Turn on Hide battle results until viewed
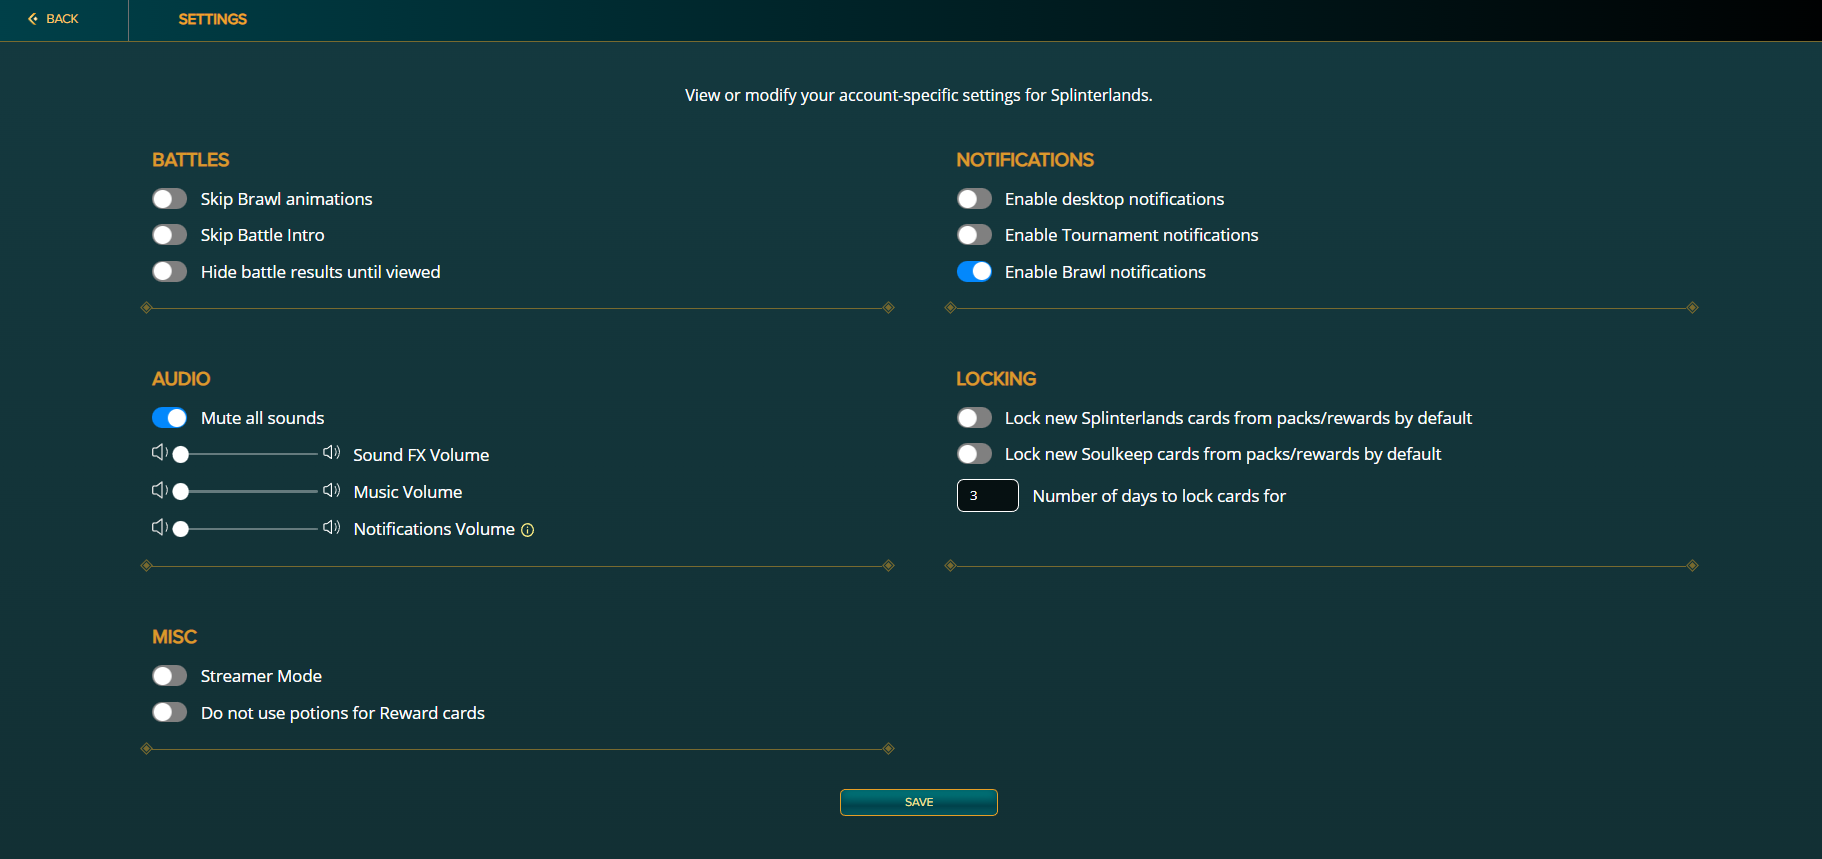Image resolution: width=1822 pixels, height=859 pixels. tap(170, 272)
